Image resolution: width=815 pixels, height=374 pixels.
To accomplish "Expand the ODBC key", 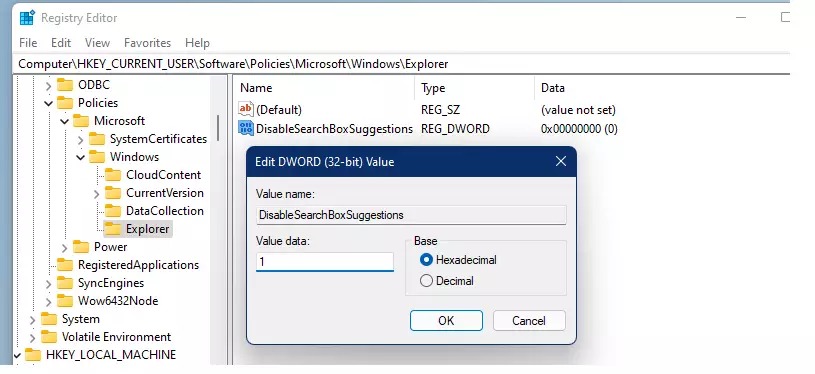I will click(x=48, y=85).
